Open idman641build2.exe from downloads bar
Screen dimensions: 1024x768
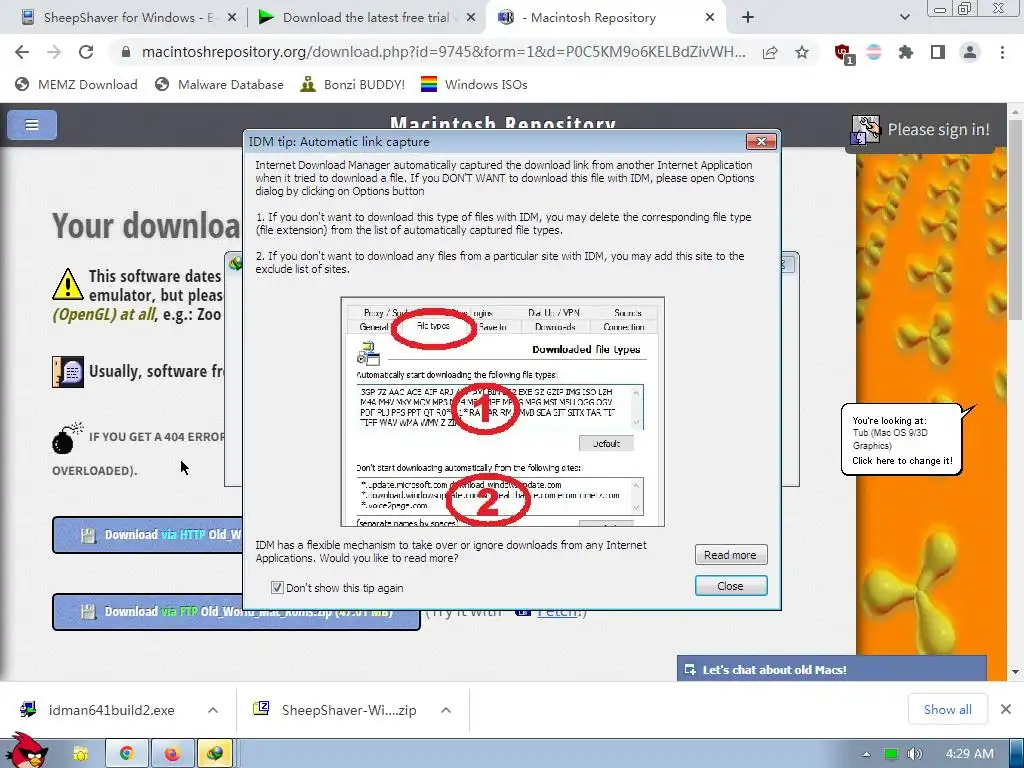(99, 710)
